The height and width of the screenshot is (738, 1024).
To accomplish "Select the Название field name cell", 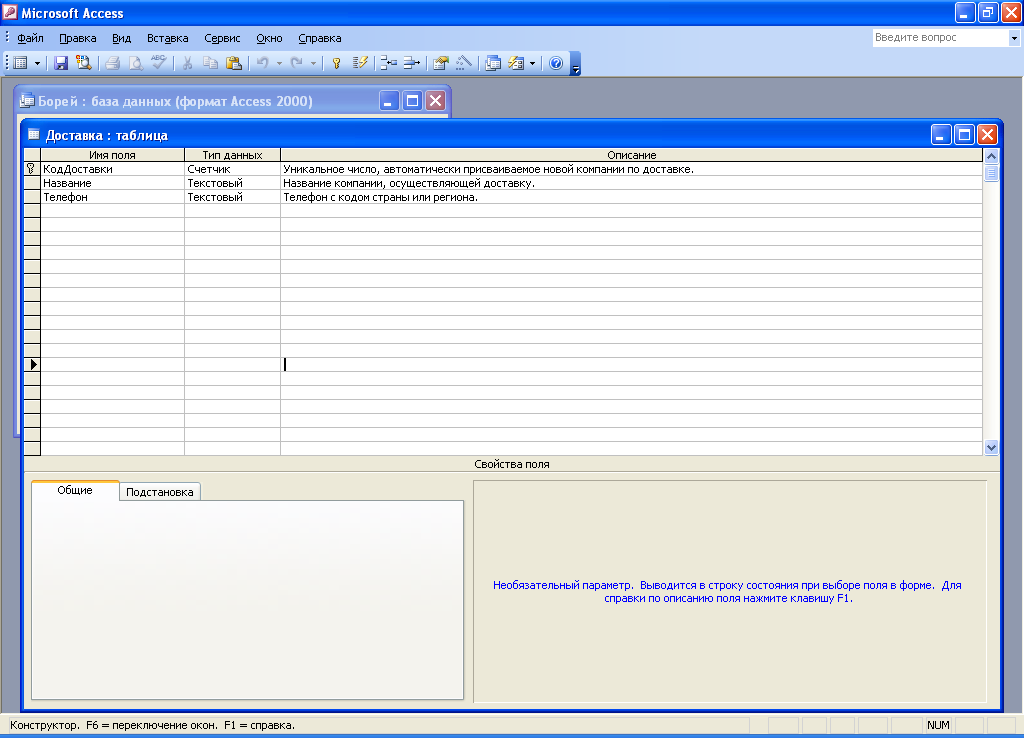I will (112, 184).
